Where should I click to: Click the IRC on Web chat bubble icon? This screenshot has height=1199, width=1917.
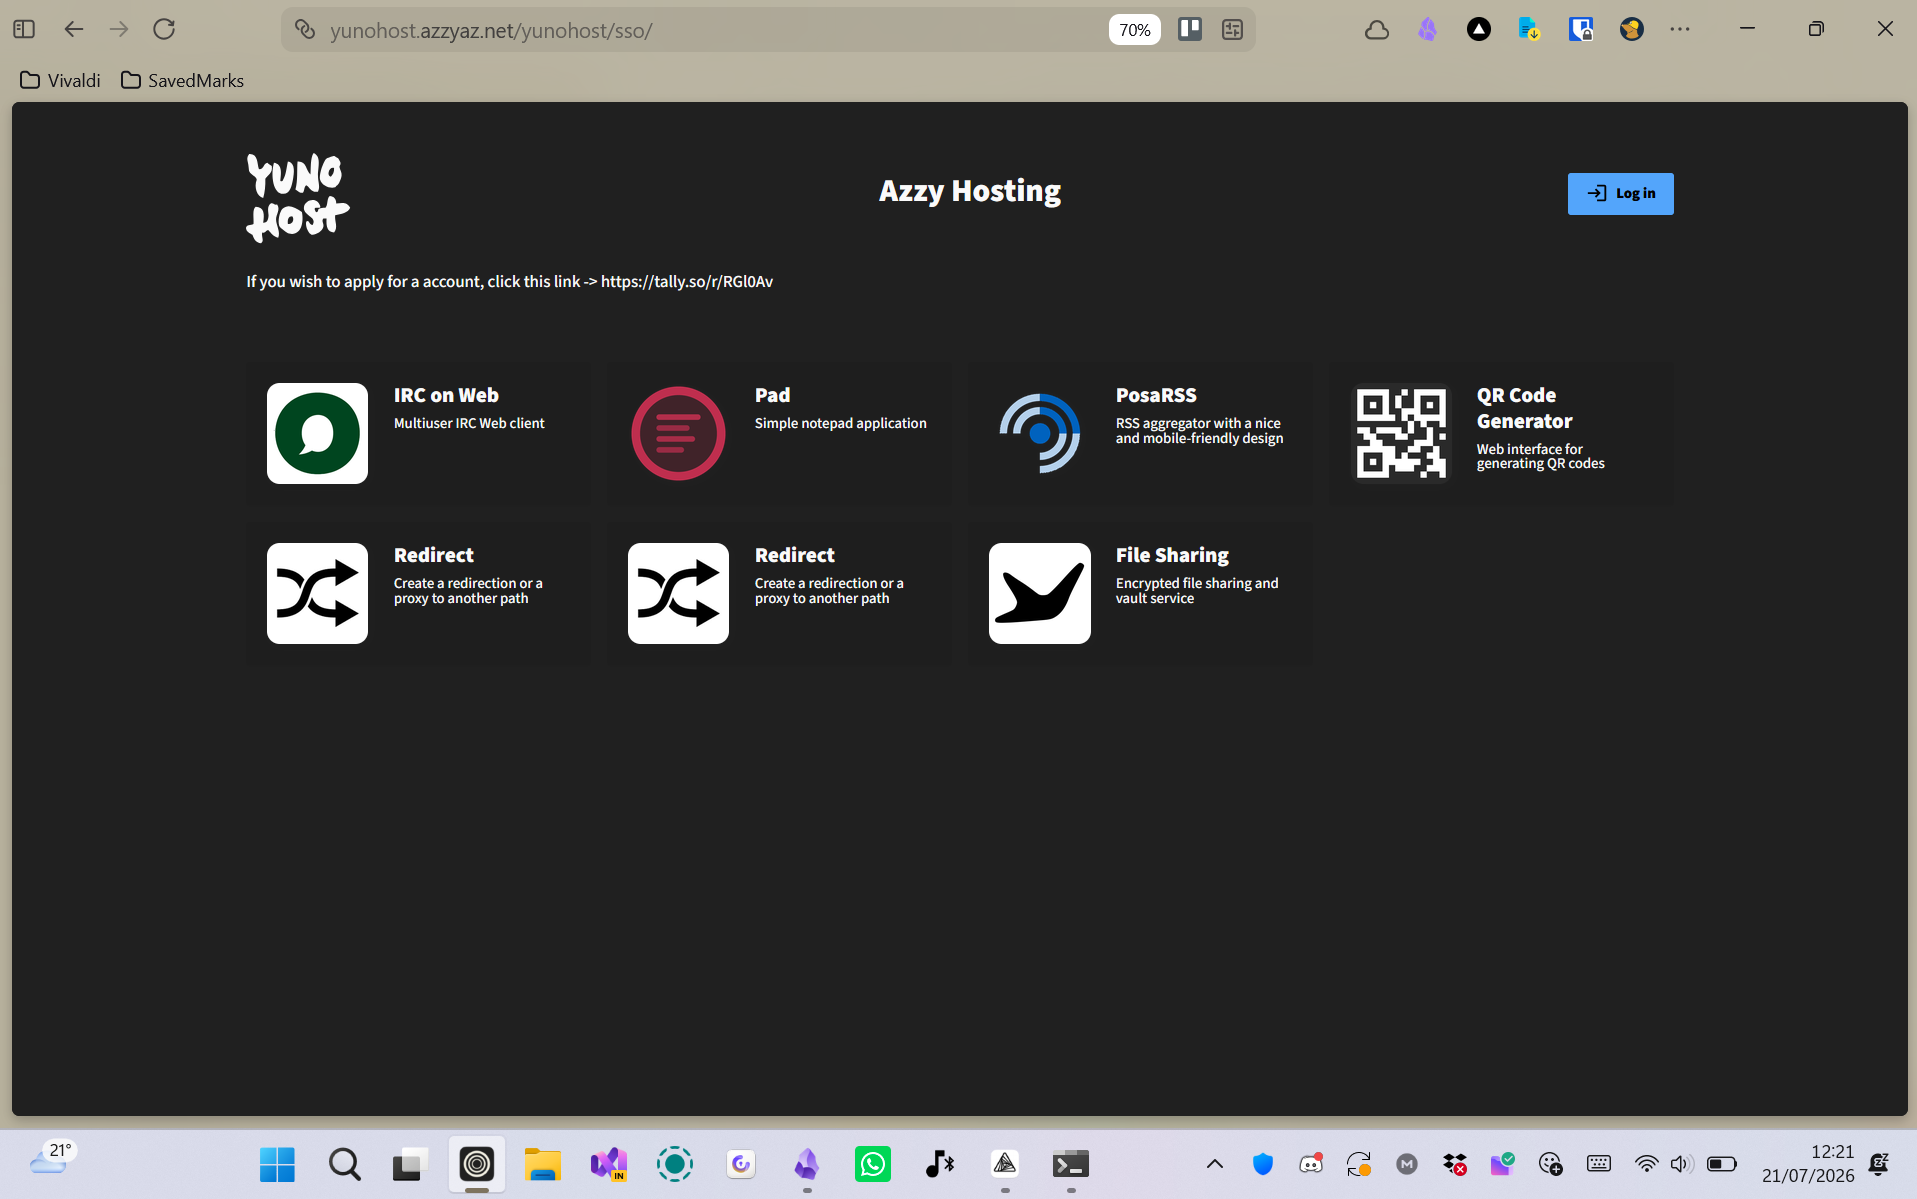pos(317,433)
